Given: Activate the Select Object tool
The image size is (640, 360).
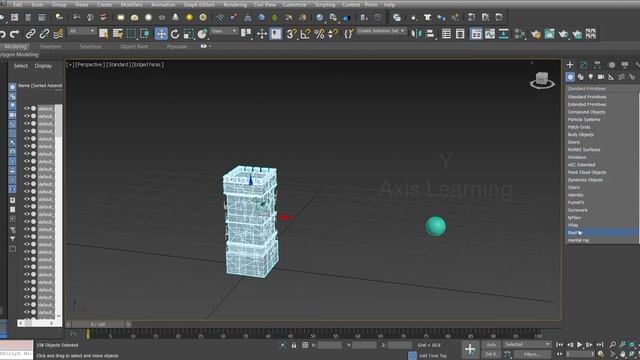Looking at the screenshot, I should 104,34.
